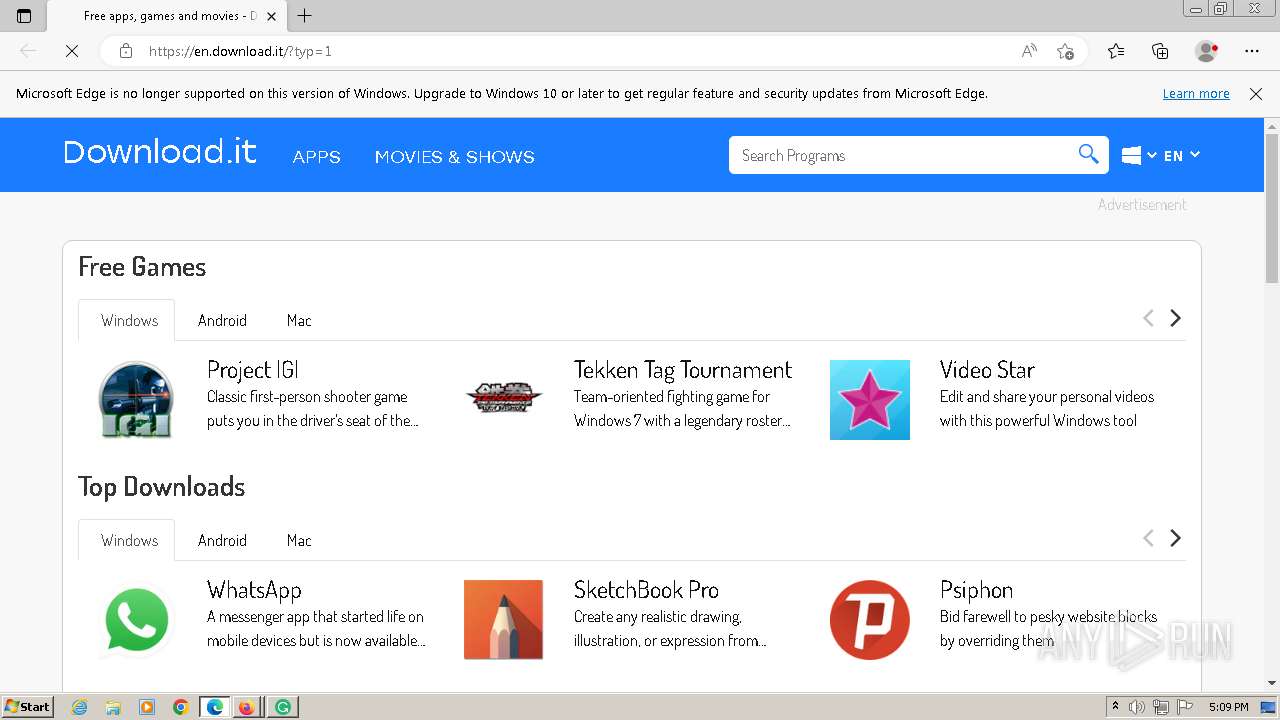Click the magnifier search icon
The width and height of the screenshot is (1280, 720).
1089,154
